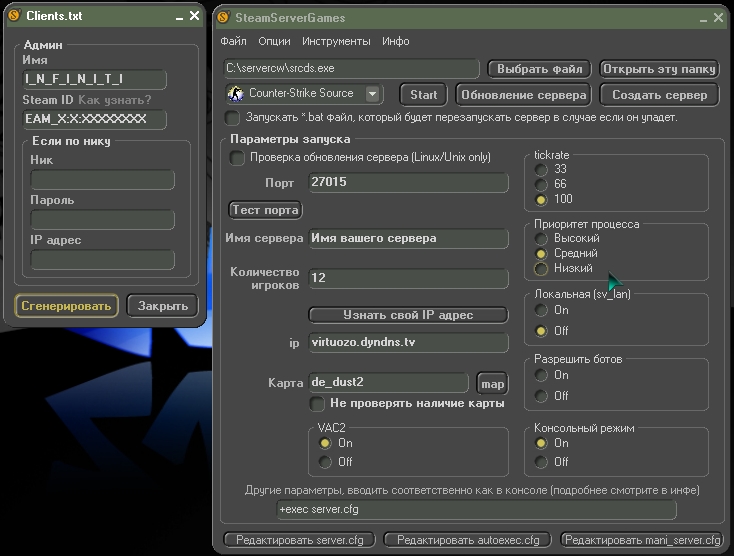734x556 pixels.
Task: Click Открыть эту папку button
Action: pos(659,69)
